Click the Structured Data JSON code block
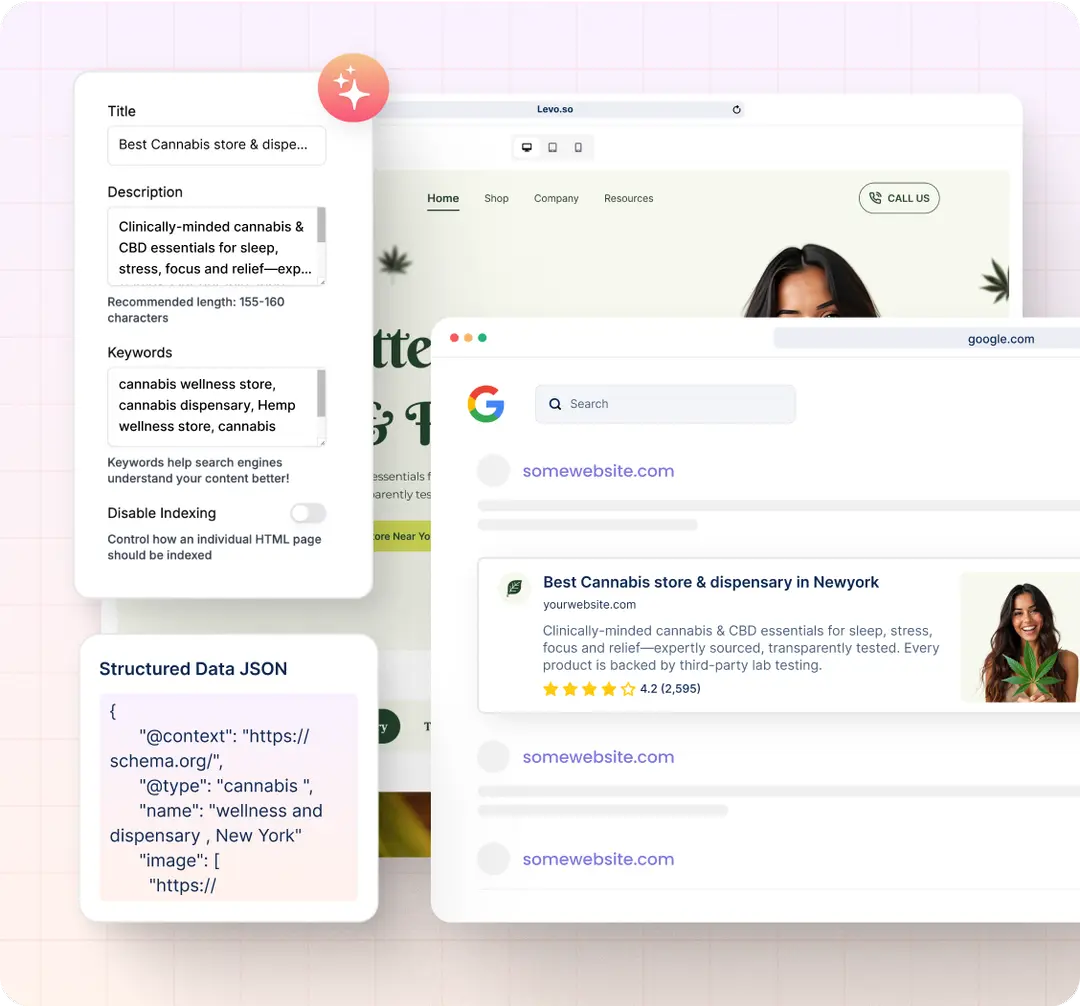This screenshot has height=1006, width=1080. [x=229, y=797]
